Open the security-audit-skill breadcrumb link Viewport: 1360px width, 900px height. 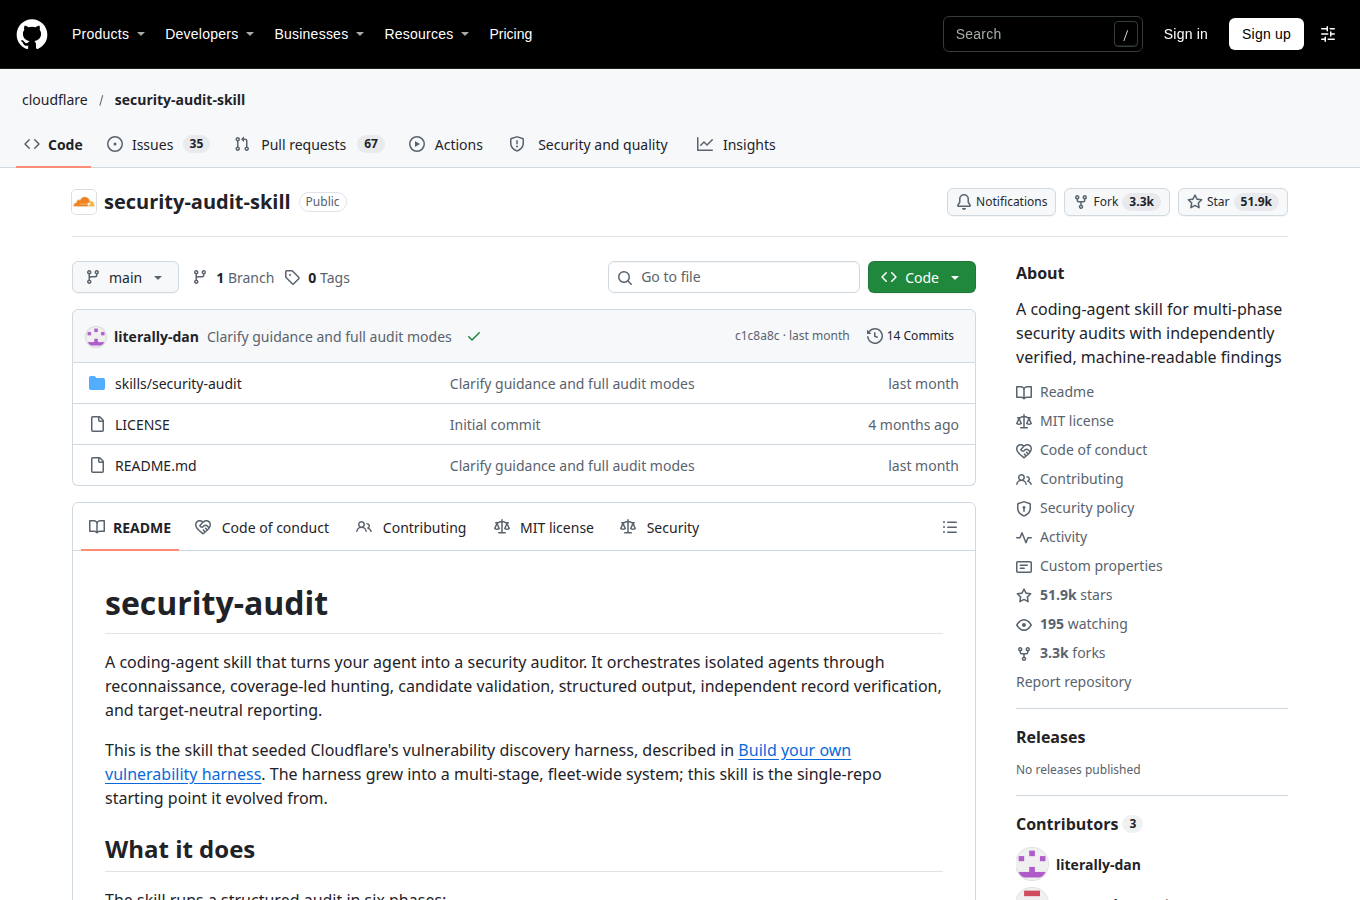click(x=180, y=100)
